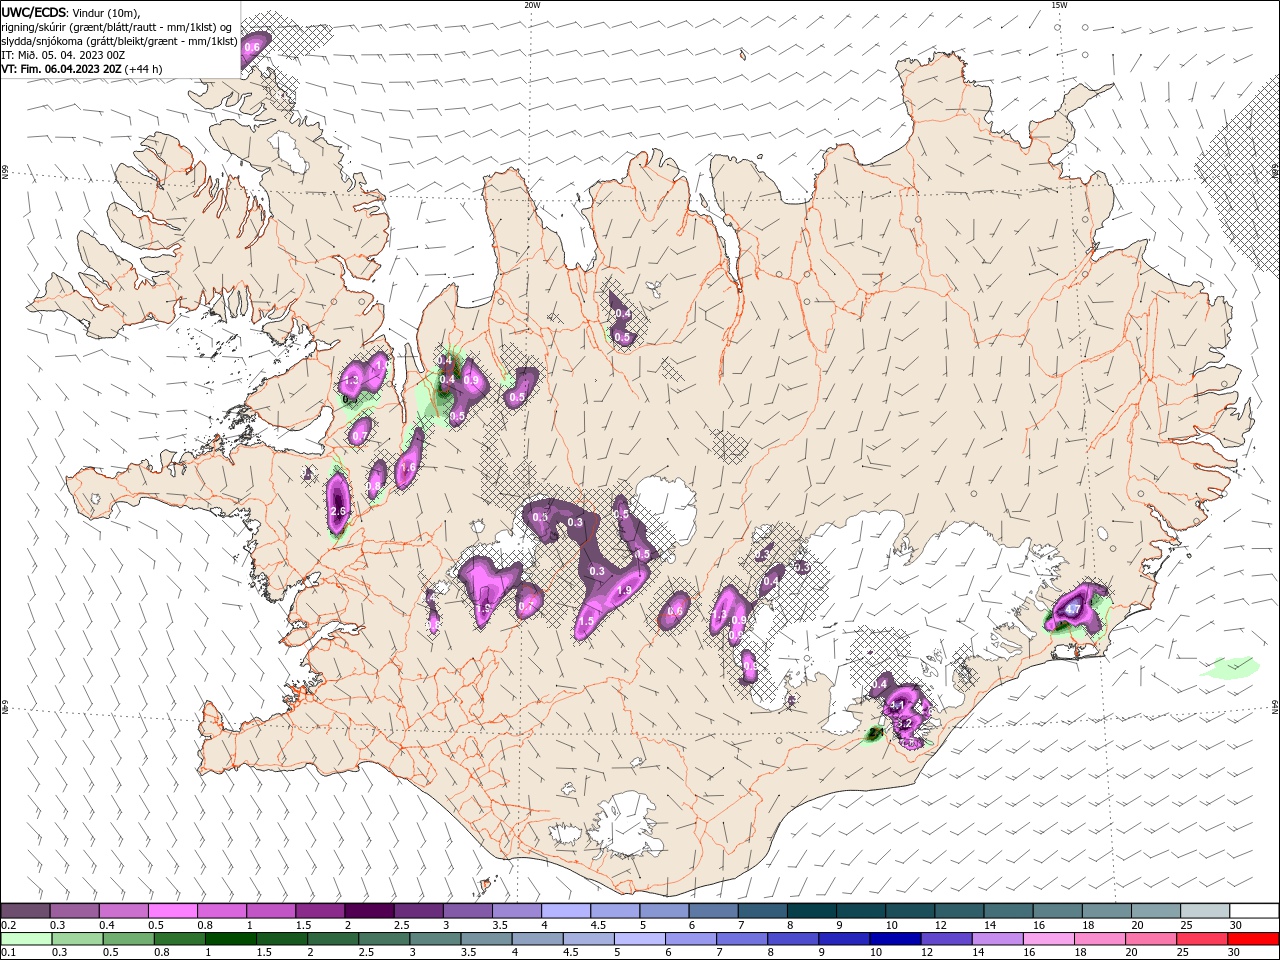Click the 3.2 precipitation value on the map
This screenshot has height=960, width=1280.
[x=904, y=723]
